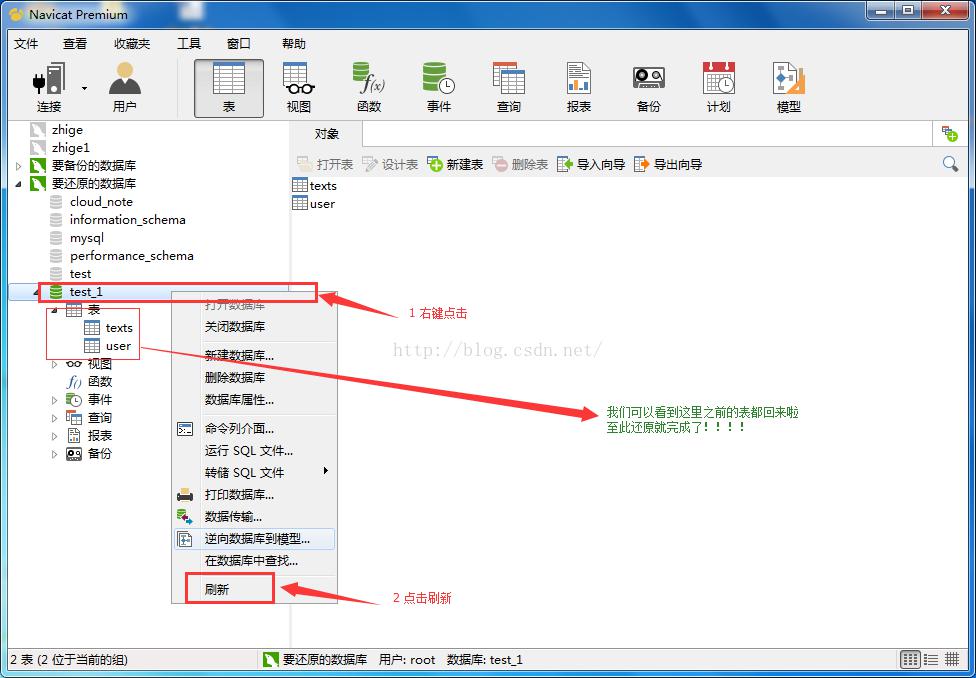Click the 设计表 design table button
The image size is (976, 678).
[x=390, y=164]
